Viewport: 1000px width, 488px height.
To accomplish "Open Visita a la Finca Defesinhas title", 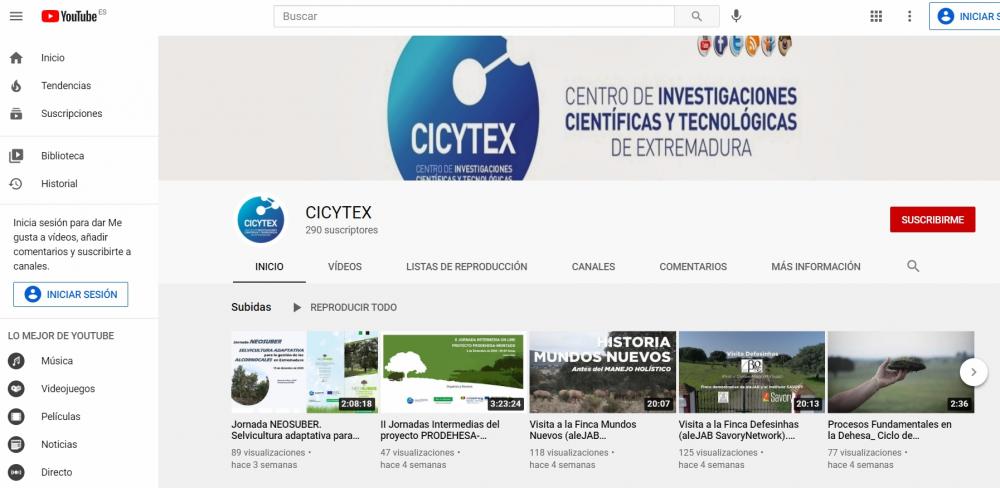I will click(739, 431).
